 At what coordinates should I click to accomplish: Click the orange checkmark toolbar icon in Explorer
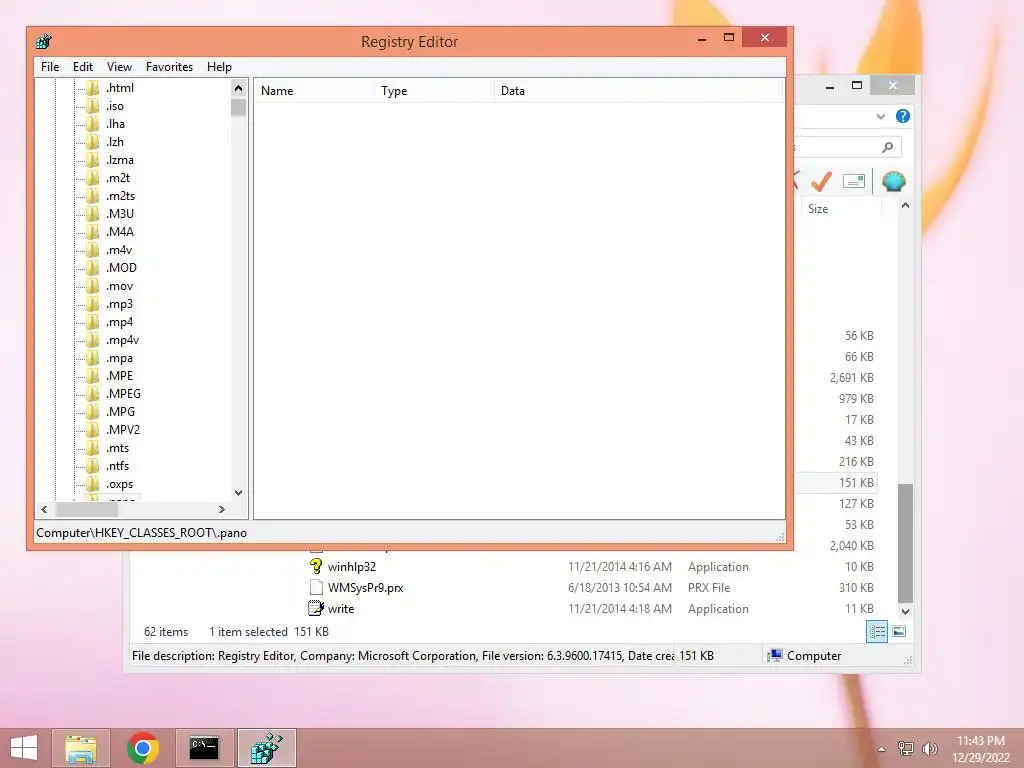[822, 181]
